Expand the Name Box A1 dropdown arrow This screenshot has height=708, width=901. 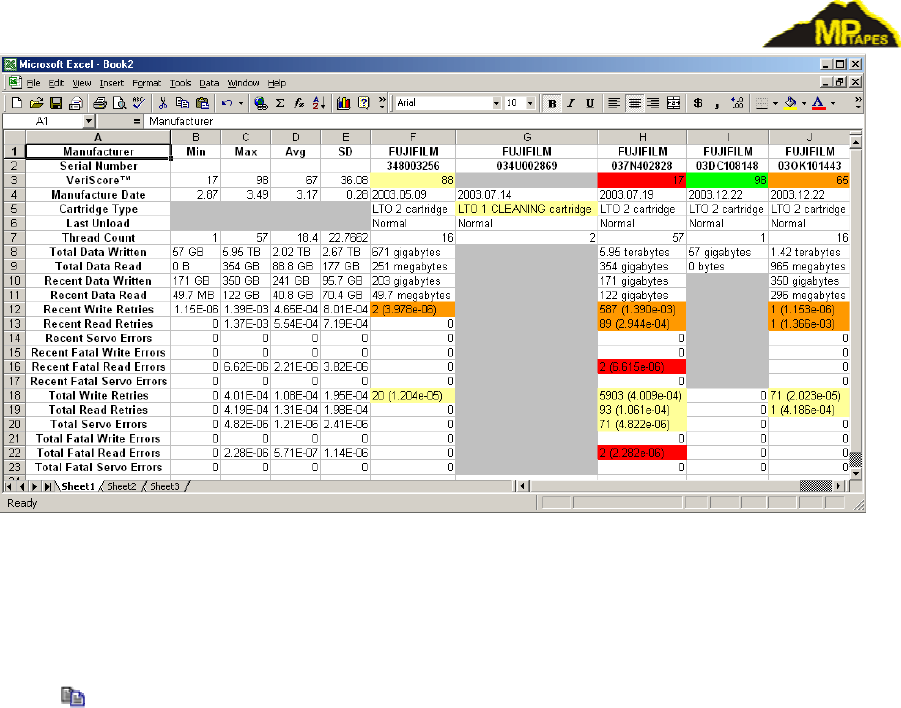coord(88,121)
